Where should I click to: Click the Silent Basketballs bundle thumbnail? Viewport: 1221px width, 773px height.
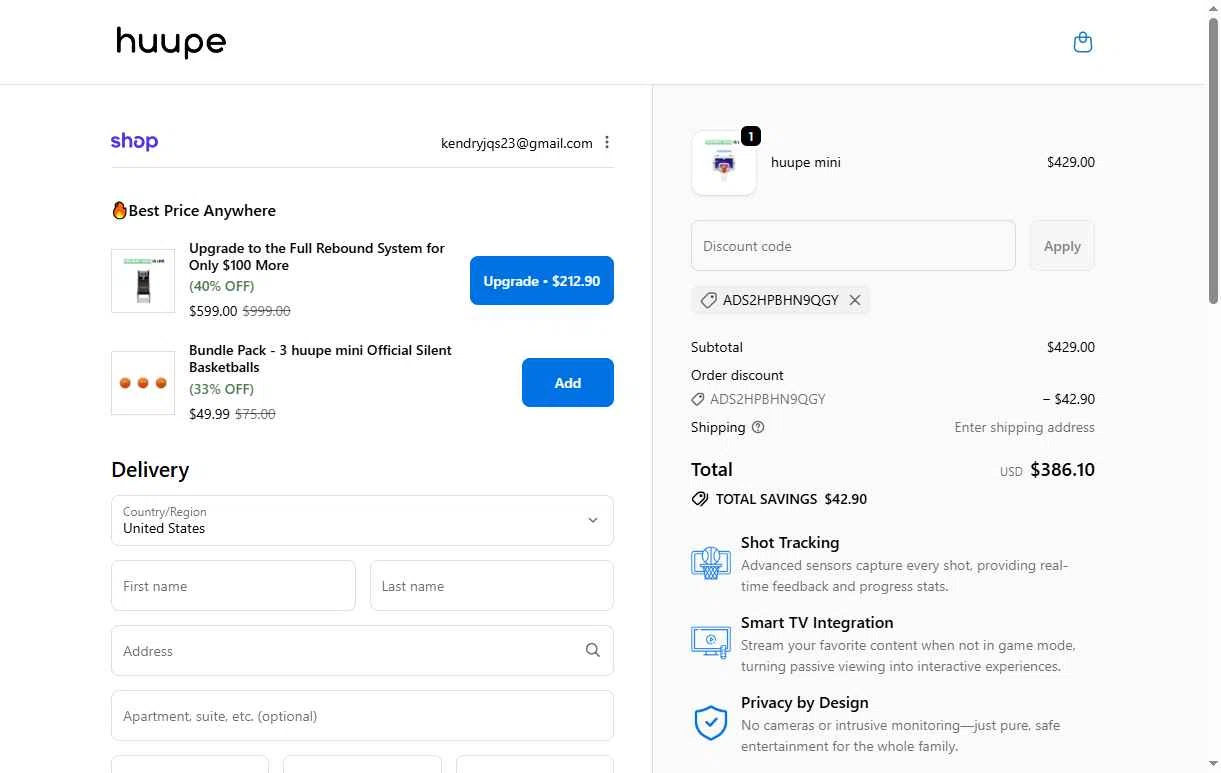tap(143, 383)
